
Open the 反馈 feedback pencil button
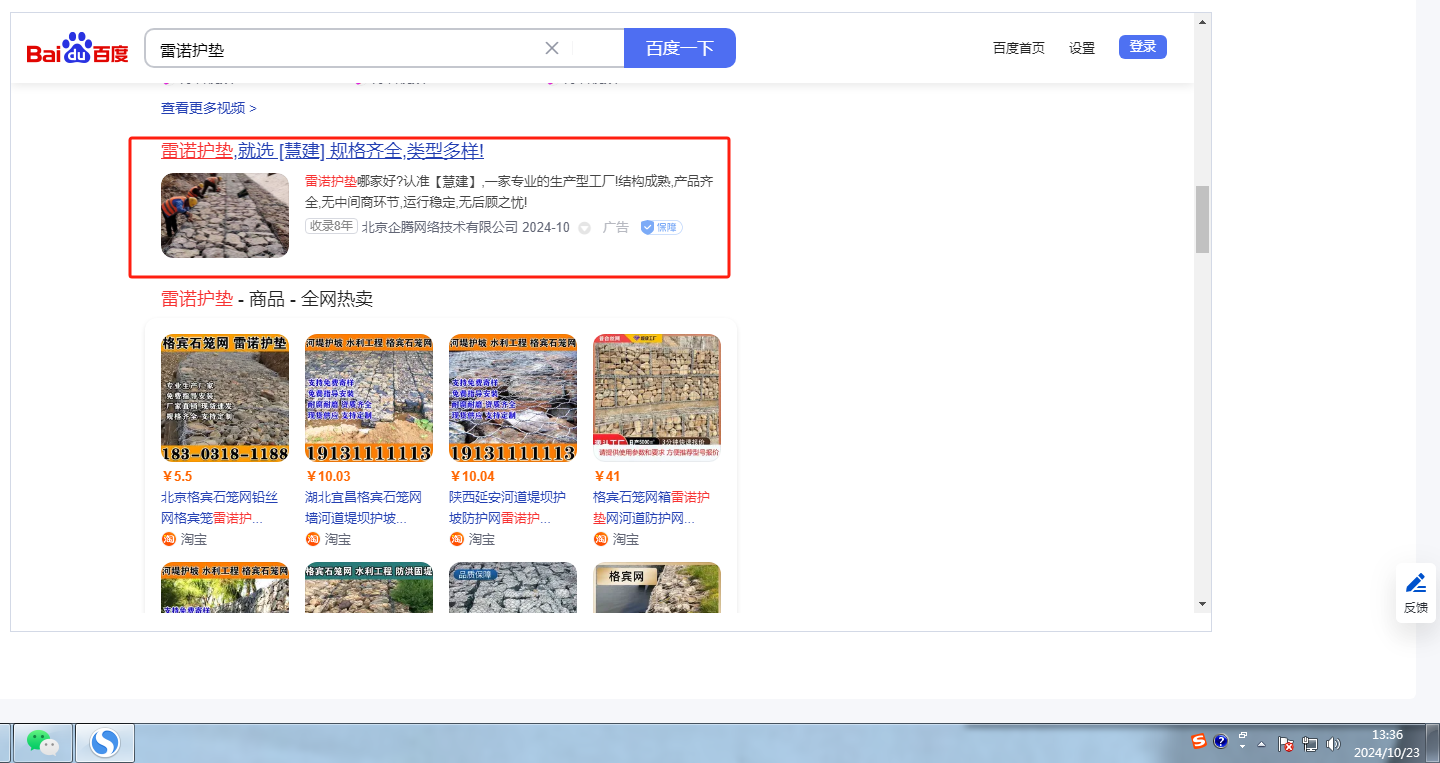(x=1416, y=593)
